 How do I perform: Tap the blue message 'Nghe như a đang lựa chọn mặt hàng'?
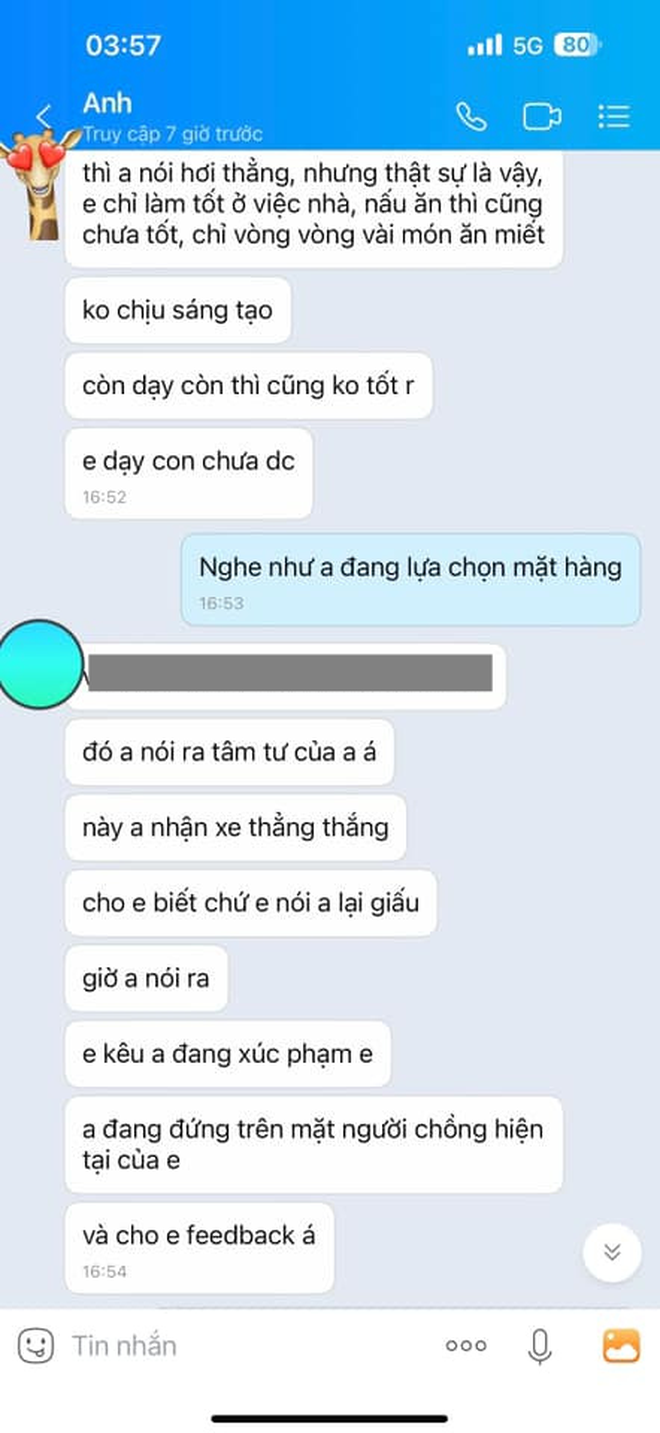pyautogui.click(x=410, y=580)
